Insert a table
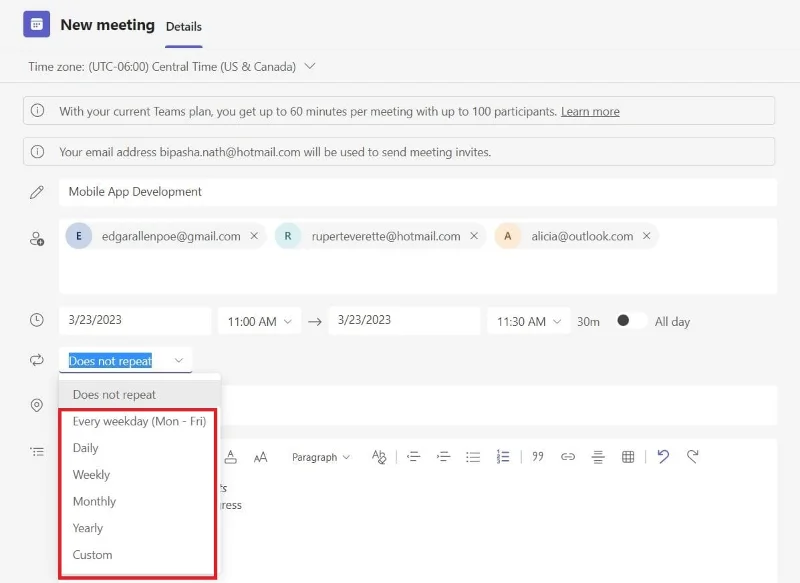The height and width of the screenshot is (583, 800). (x=628, y=457)
